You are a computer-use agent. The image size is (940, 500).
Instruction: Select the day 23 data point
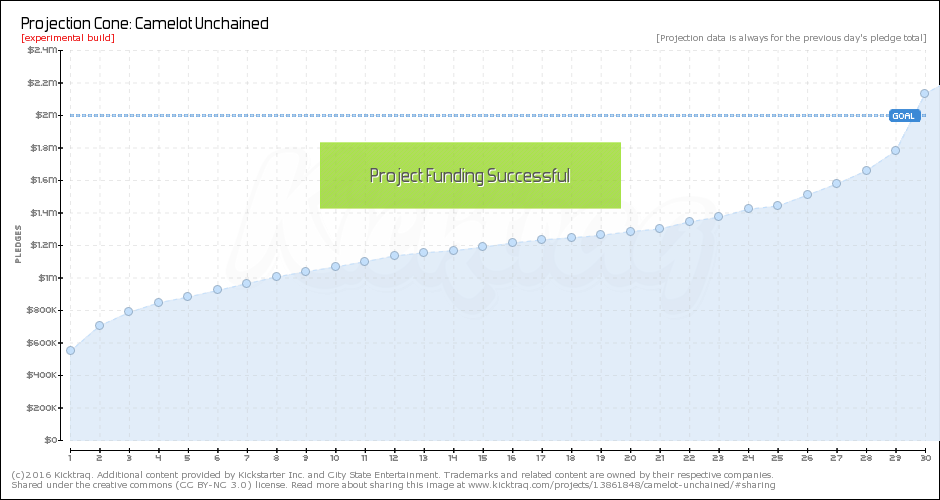pyautogui.click(x=718, y=216)
